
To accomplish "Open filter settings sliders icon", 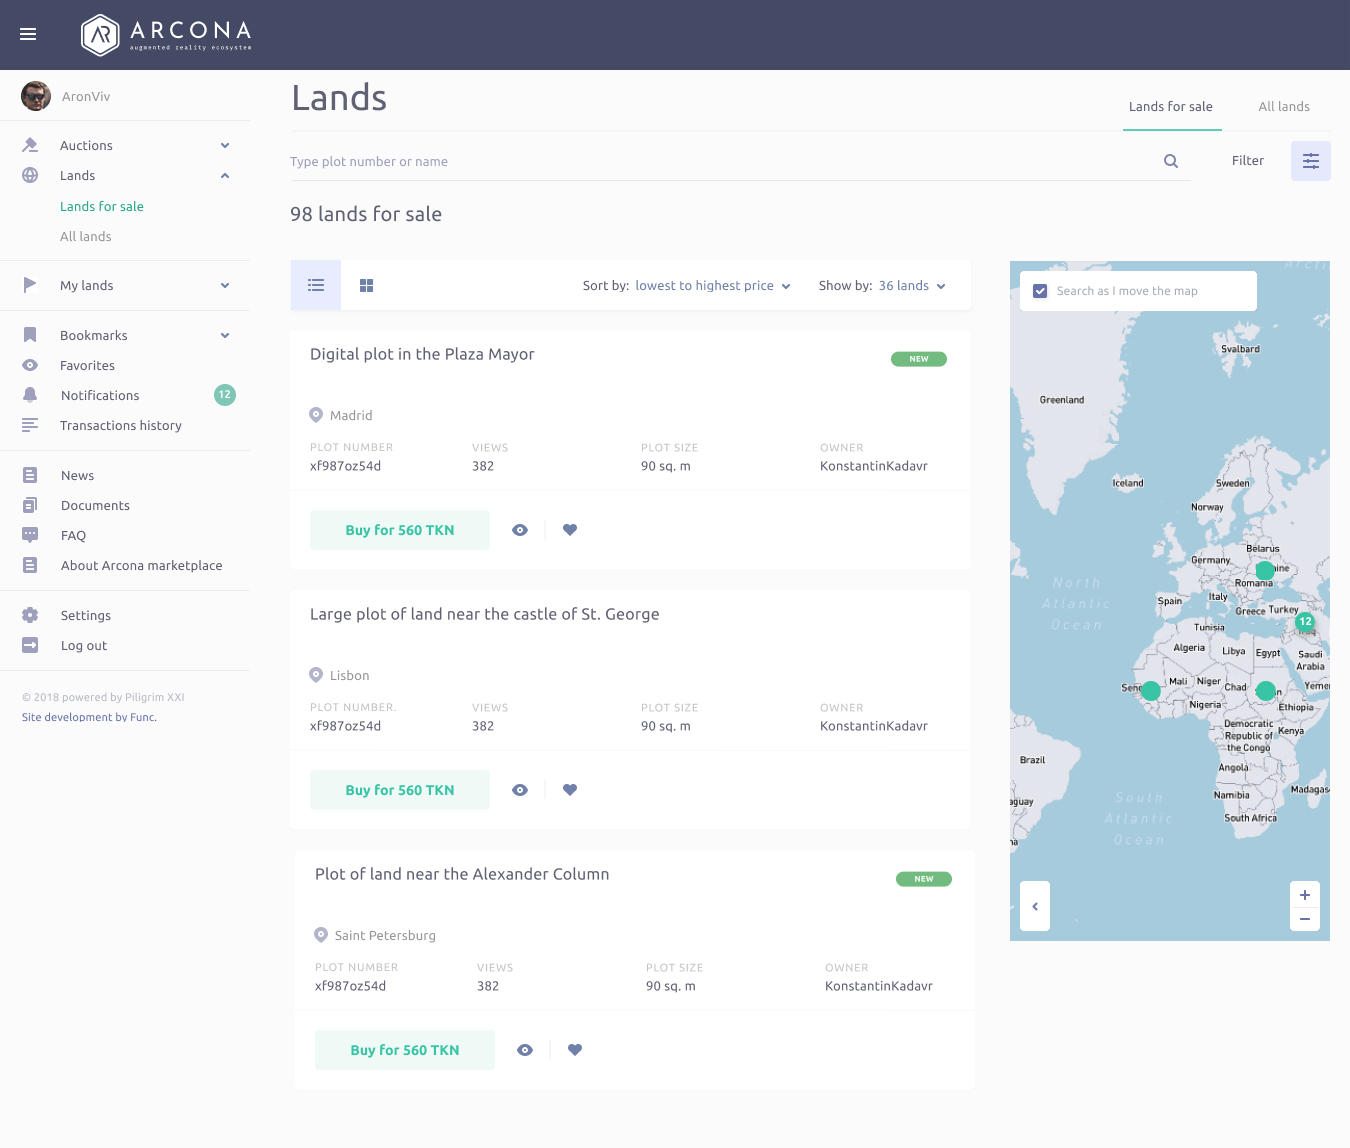I will pos(1310,161).
